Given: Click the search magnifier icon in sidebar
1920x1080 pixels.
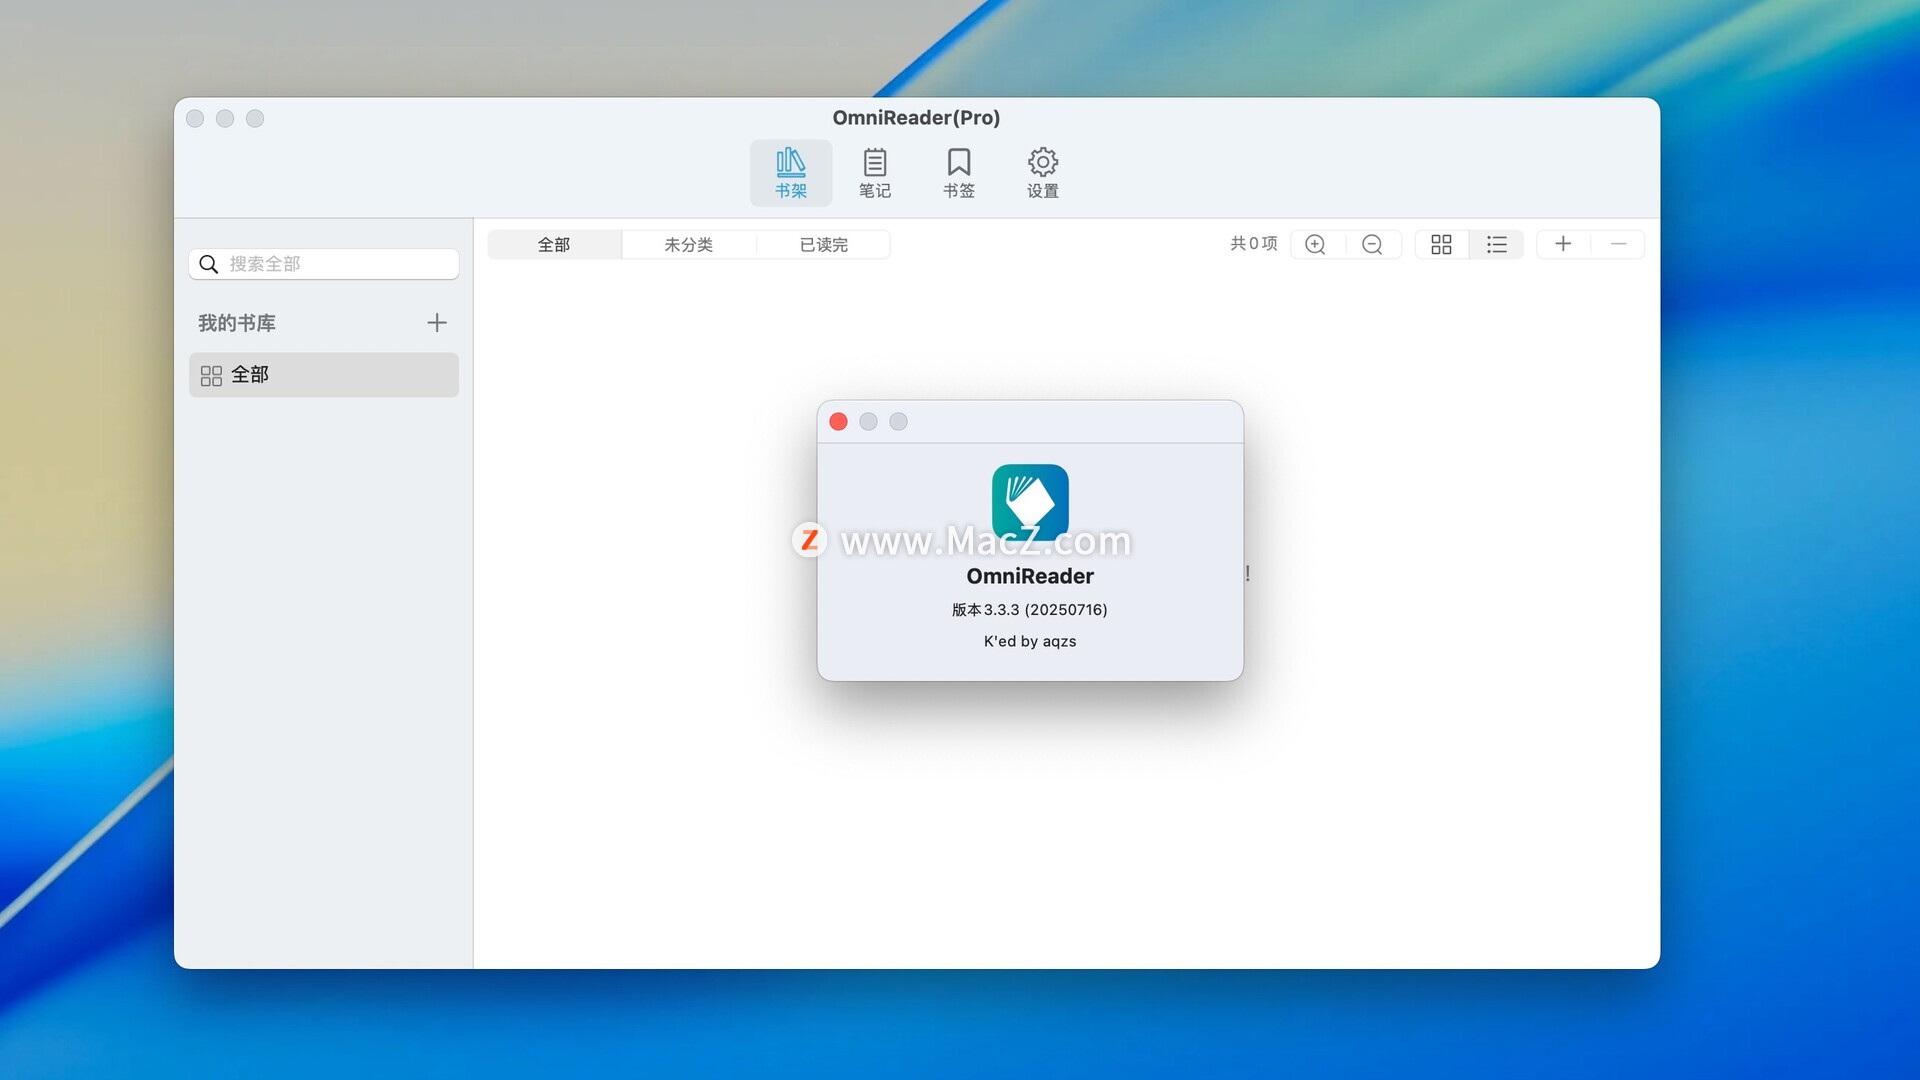Looking at the screenshot, I should [208, 264].
